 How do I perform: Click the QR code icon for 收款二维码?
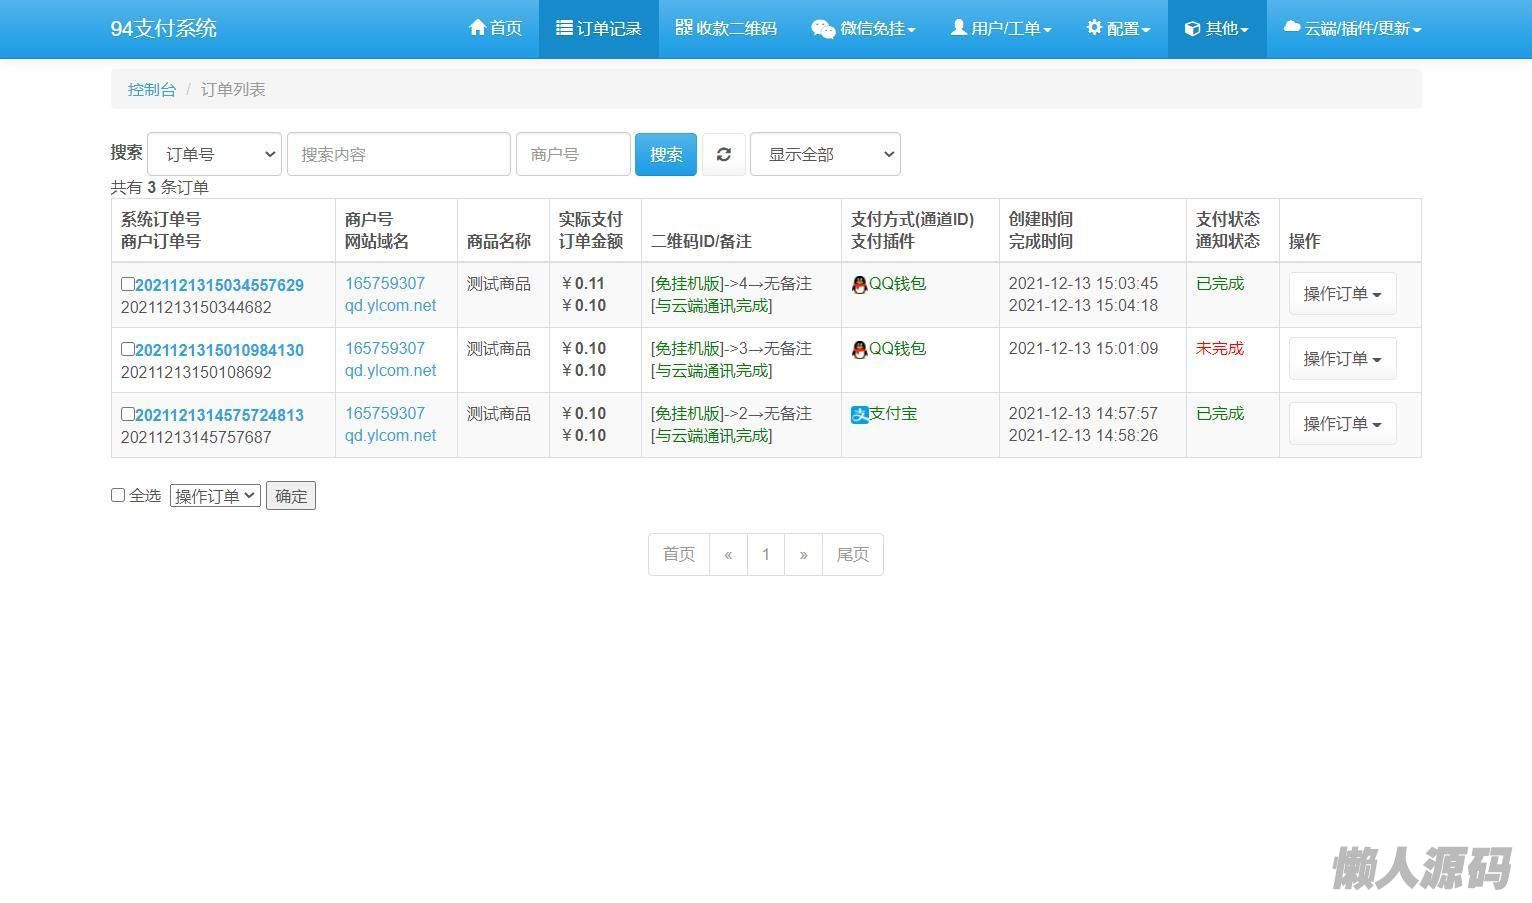pos(684,28)
